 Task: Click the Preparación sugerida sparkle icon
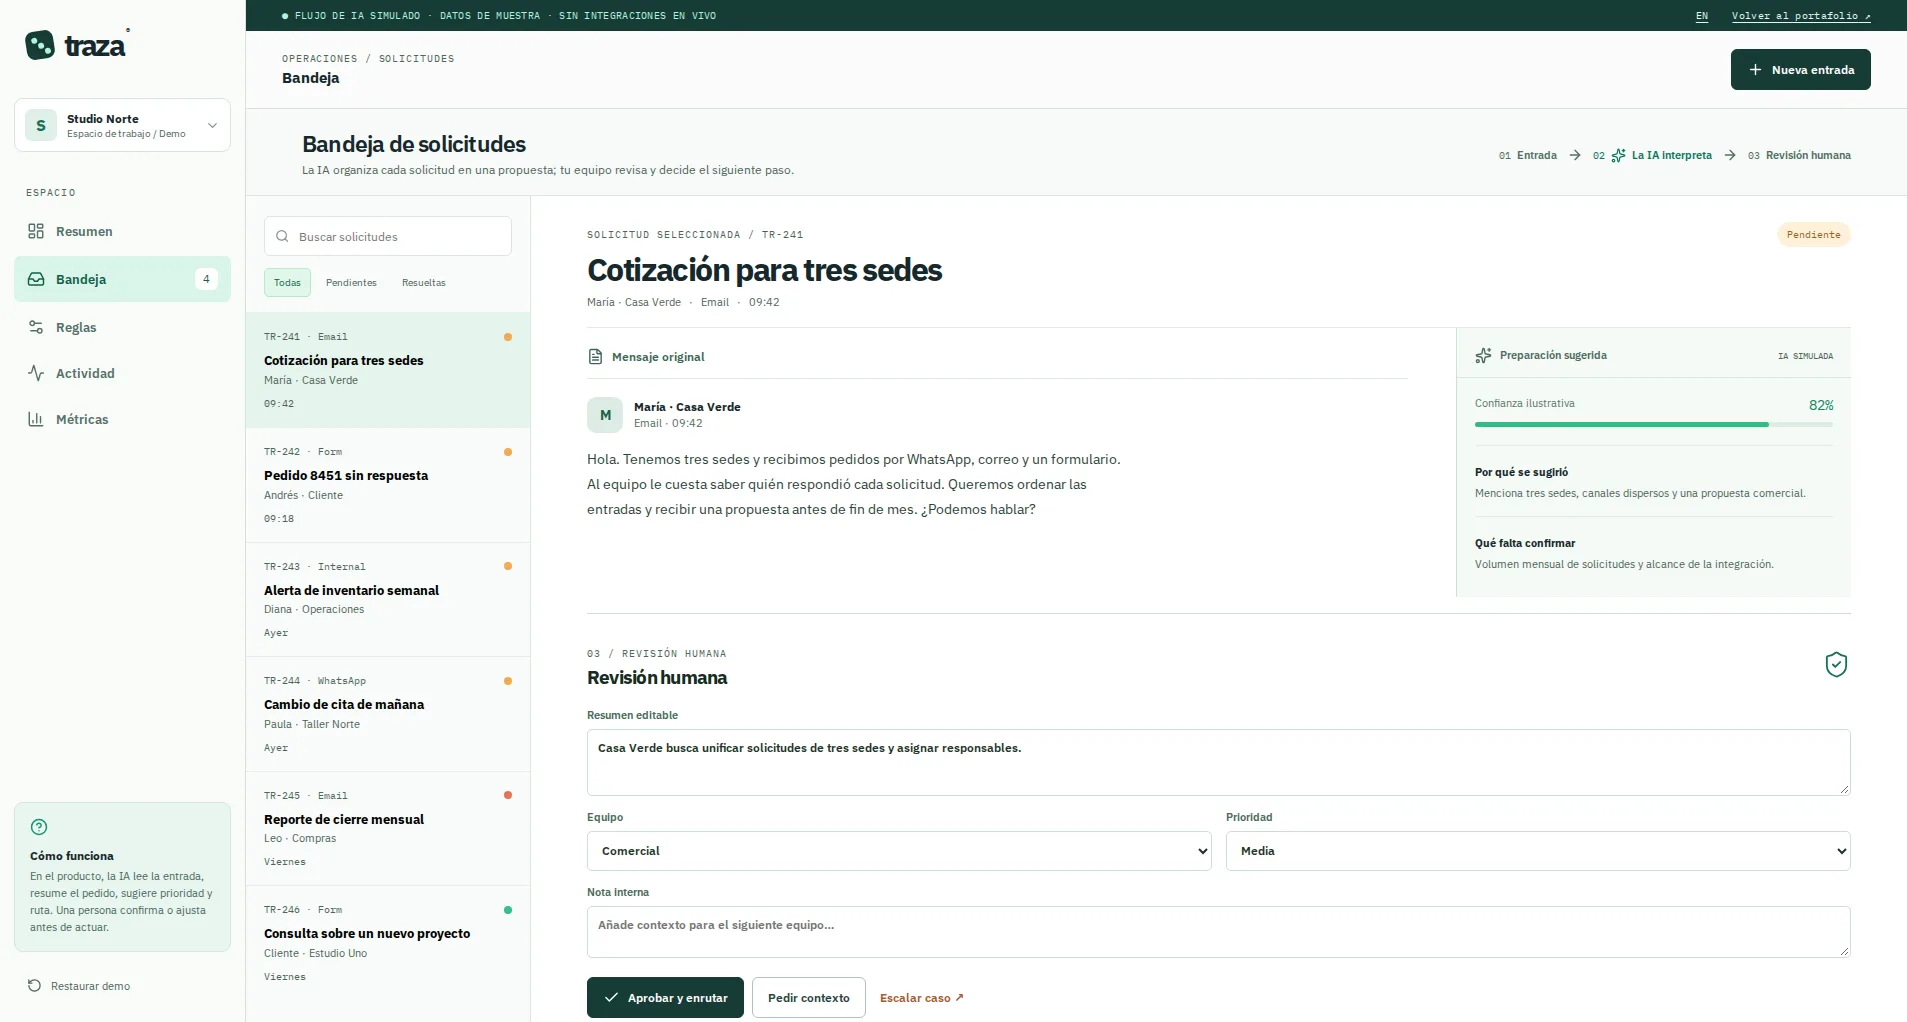click(x=1483, y=355)
